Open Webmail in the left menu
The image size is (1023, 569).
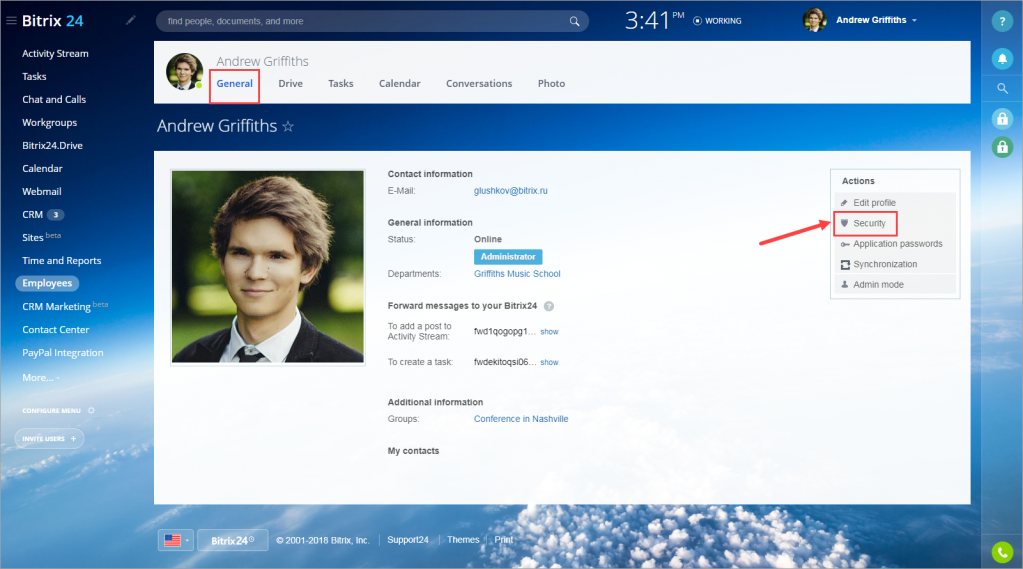pyautogui.click(x=42, y=191)
